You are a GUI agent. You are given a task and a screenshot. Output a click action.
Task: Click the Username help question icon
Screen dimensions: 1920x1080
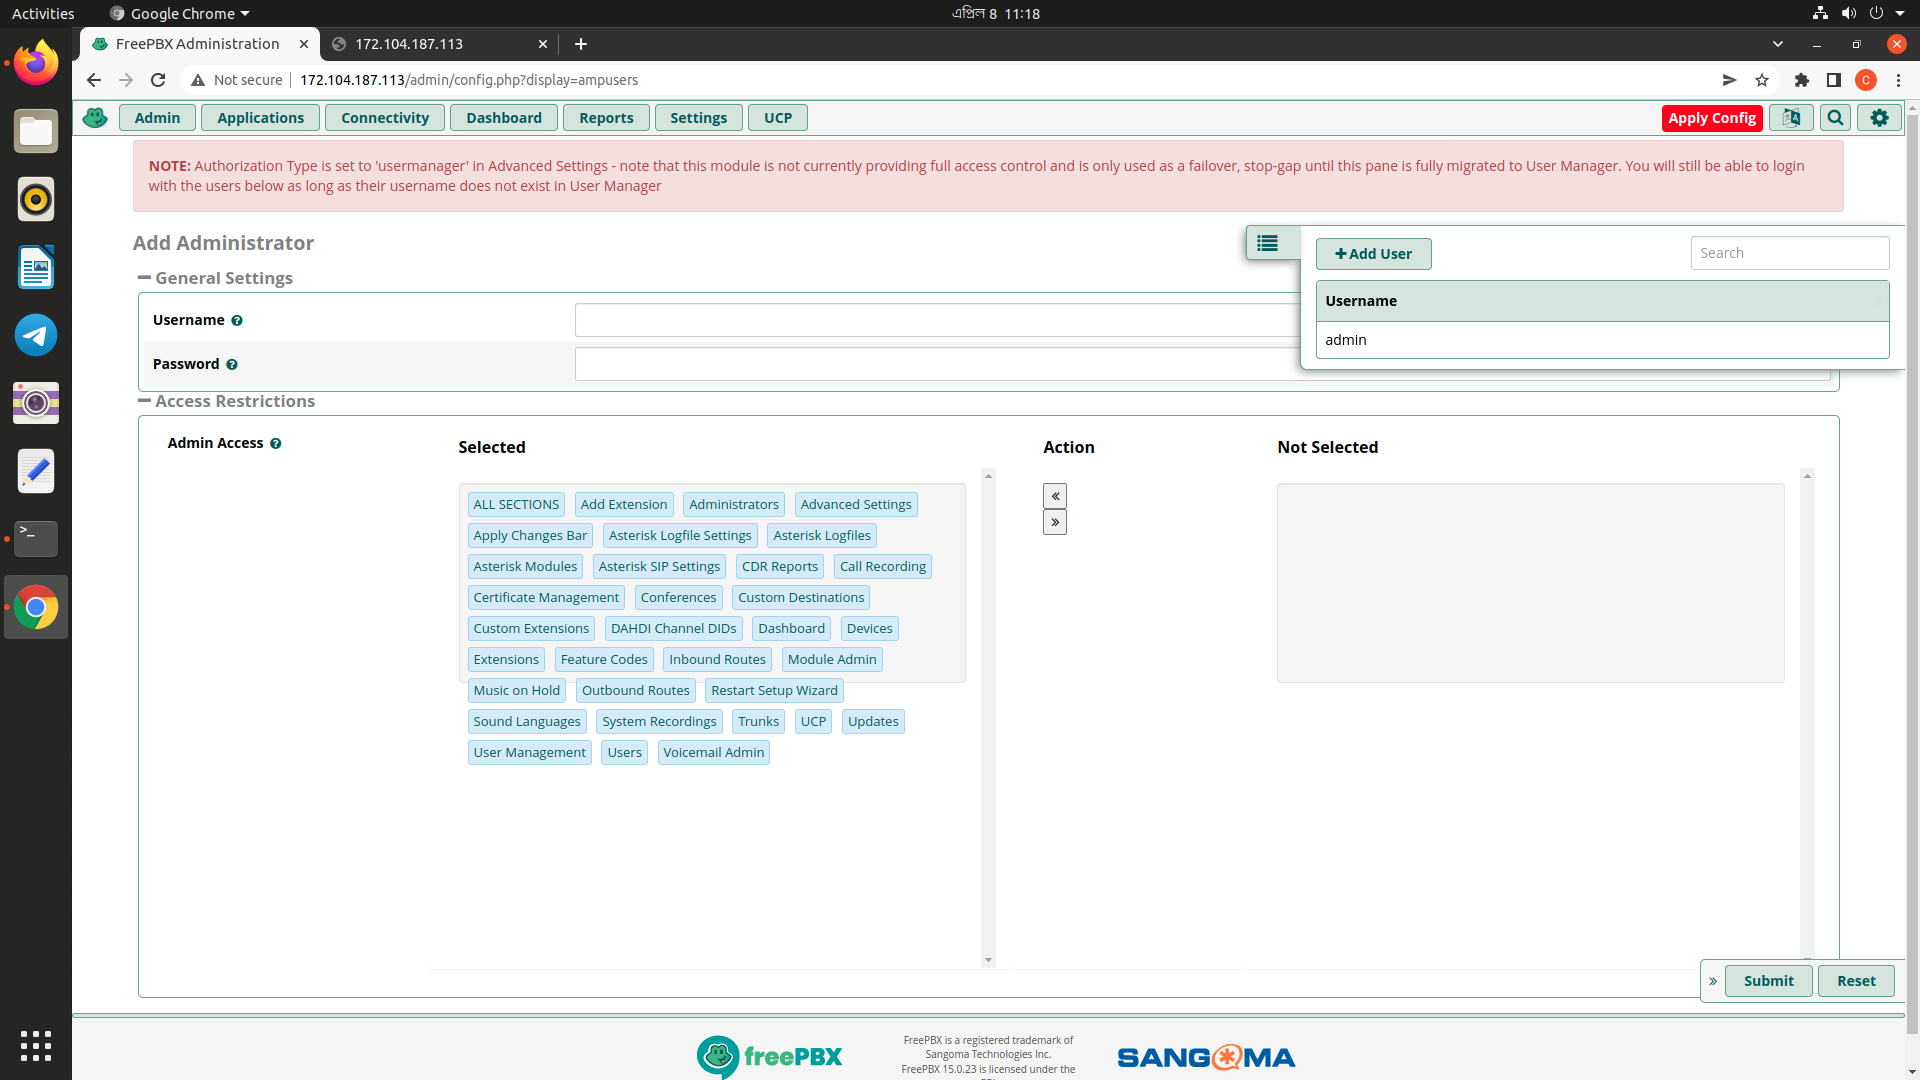pyautogui.click(x=237, y=321)
